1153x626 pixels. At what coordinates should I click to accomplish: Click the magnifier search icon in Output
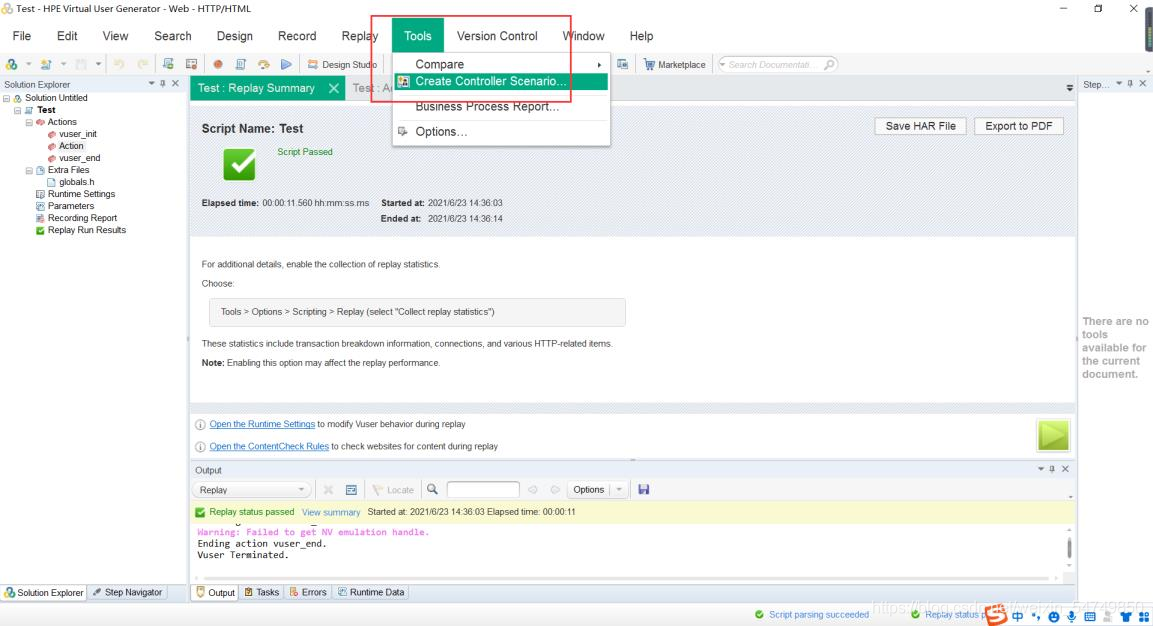click(x=432, y=489)
